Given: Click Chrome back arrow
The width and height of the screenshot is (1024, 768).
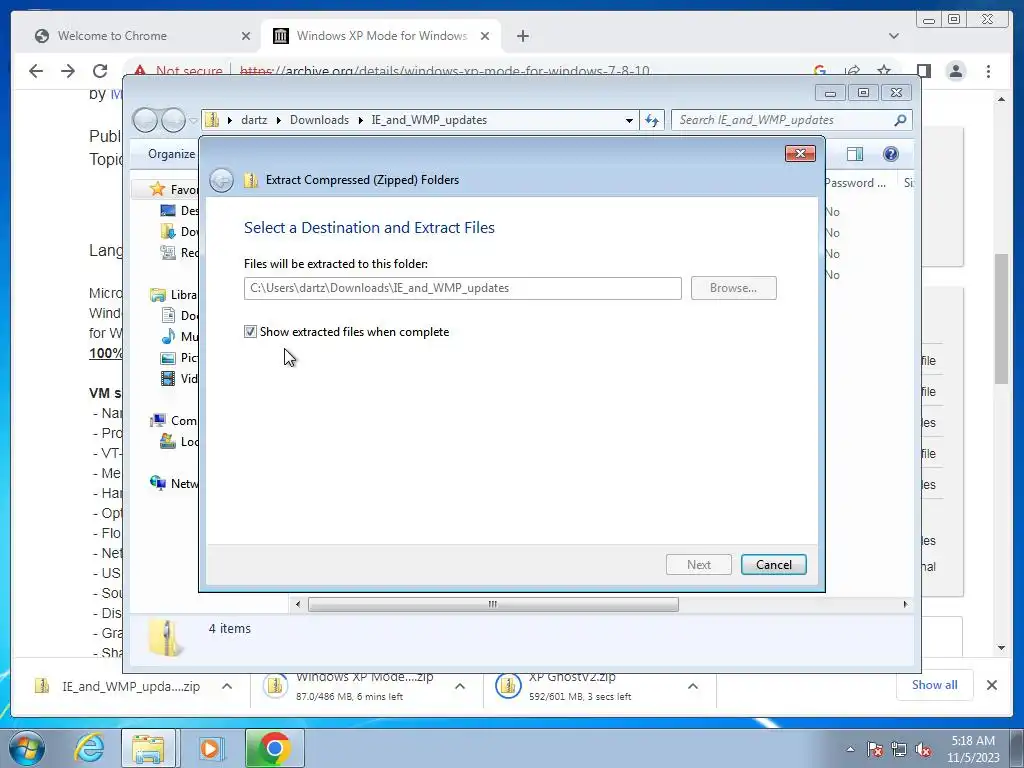Looking at the screenshot, I should [x=36, y=71].
